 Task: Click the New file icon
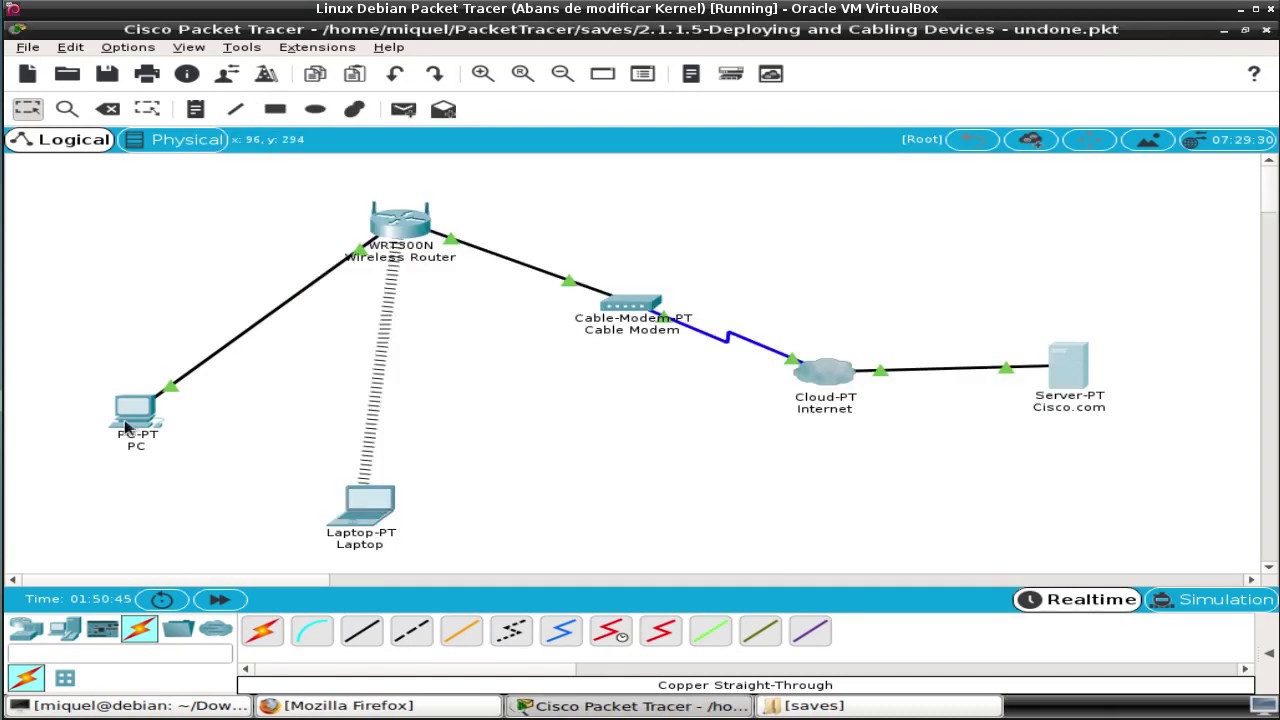tap(27, 74)
